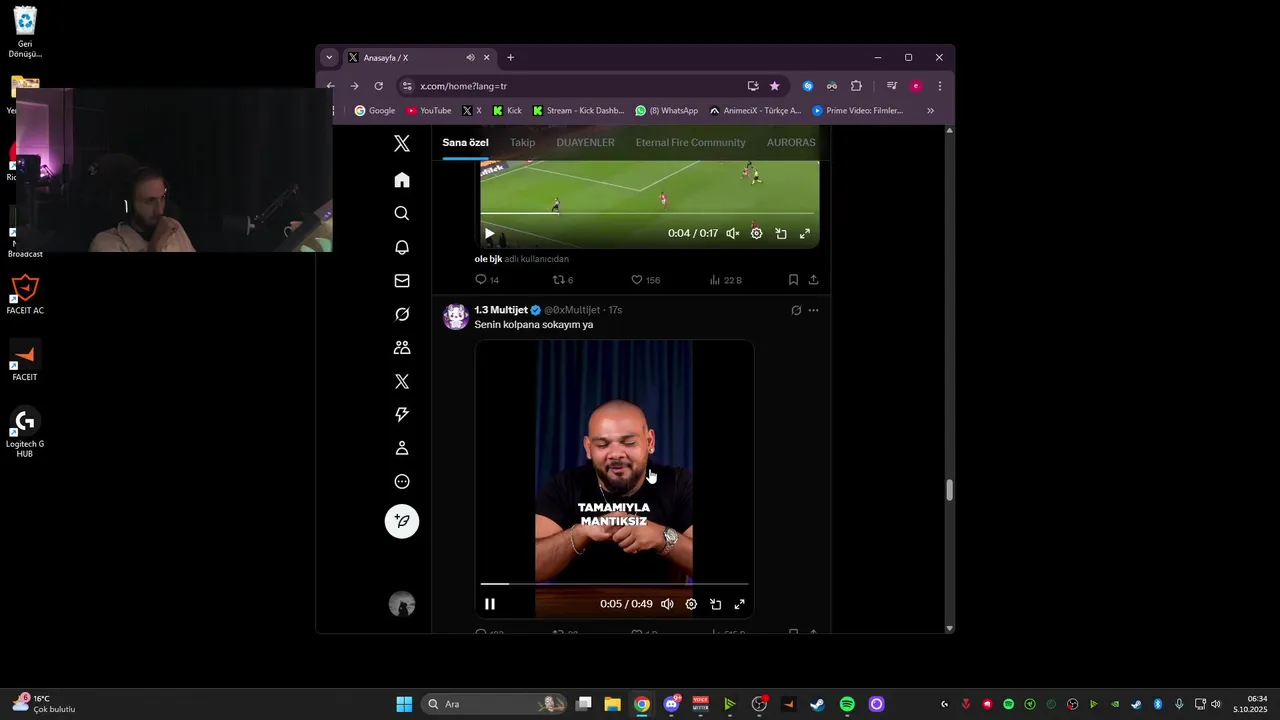This screenshot has height=720, width=1280.
Task: Open the (8) WhatsApp bookmark
Action: (666, 111)
